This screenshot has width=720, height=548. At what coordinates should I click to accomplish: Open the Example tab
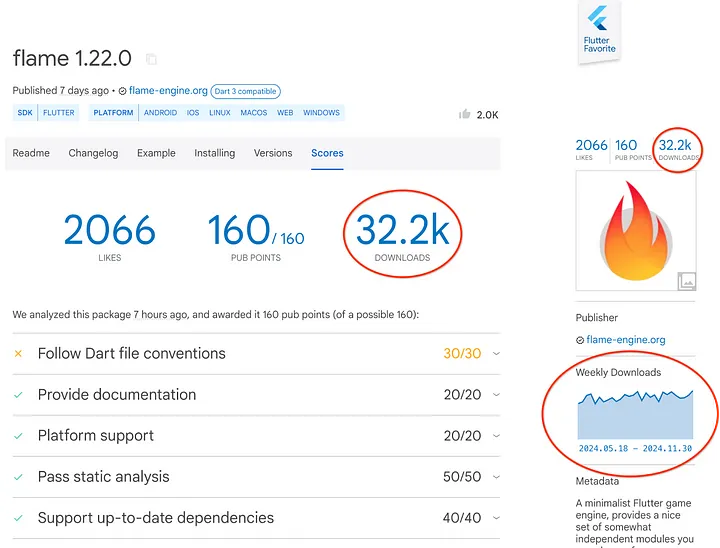click(x=156, y=153)
